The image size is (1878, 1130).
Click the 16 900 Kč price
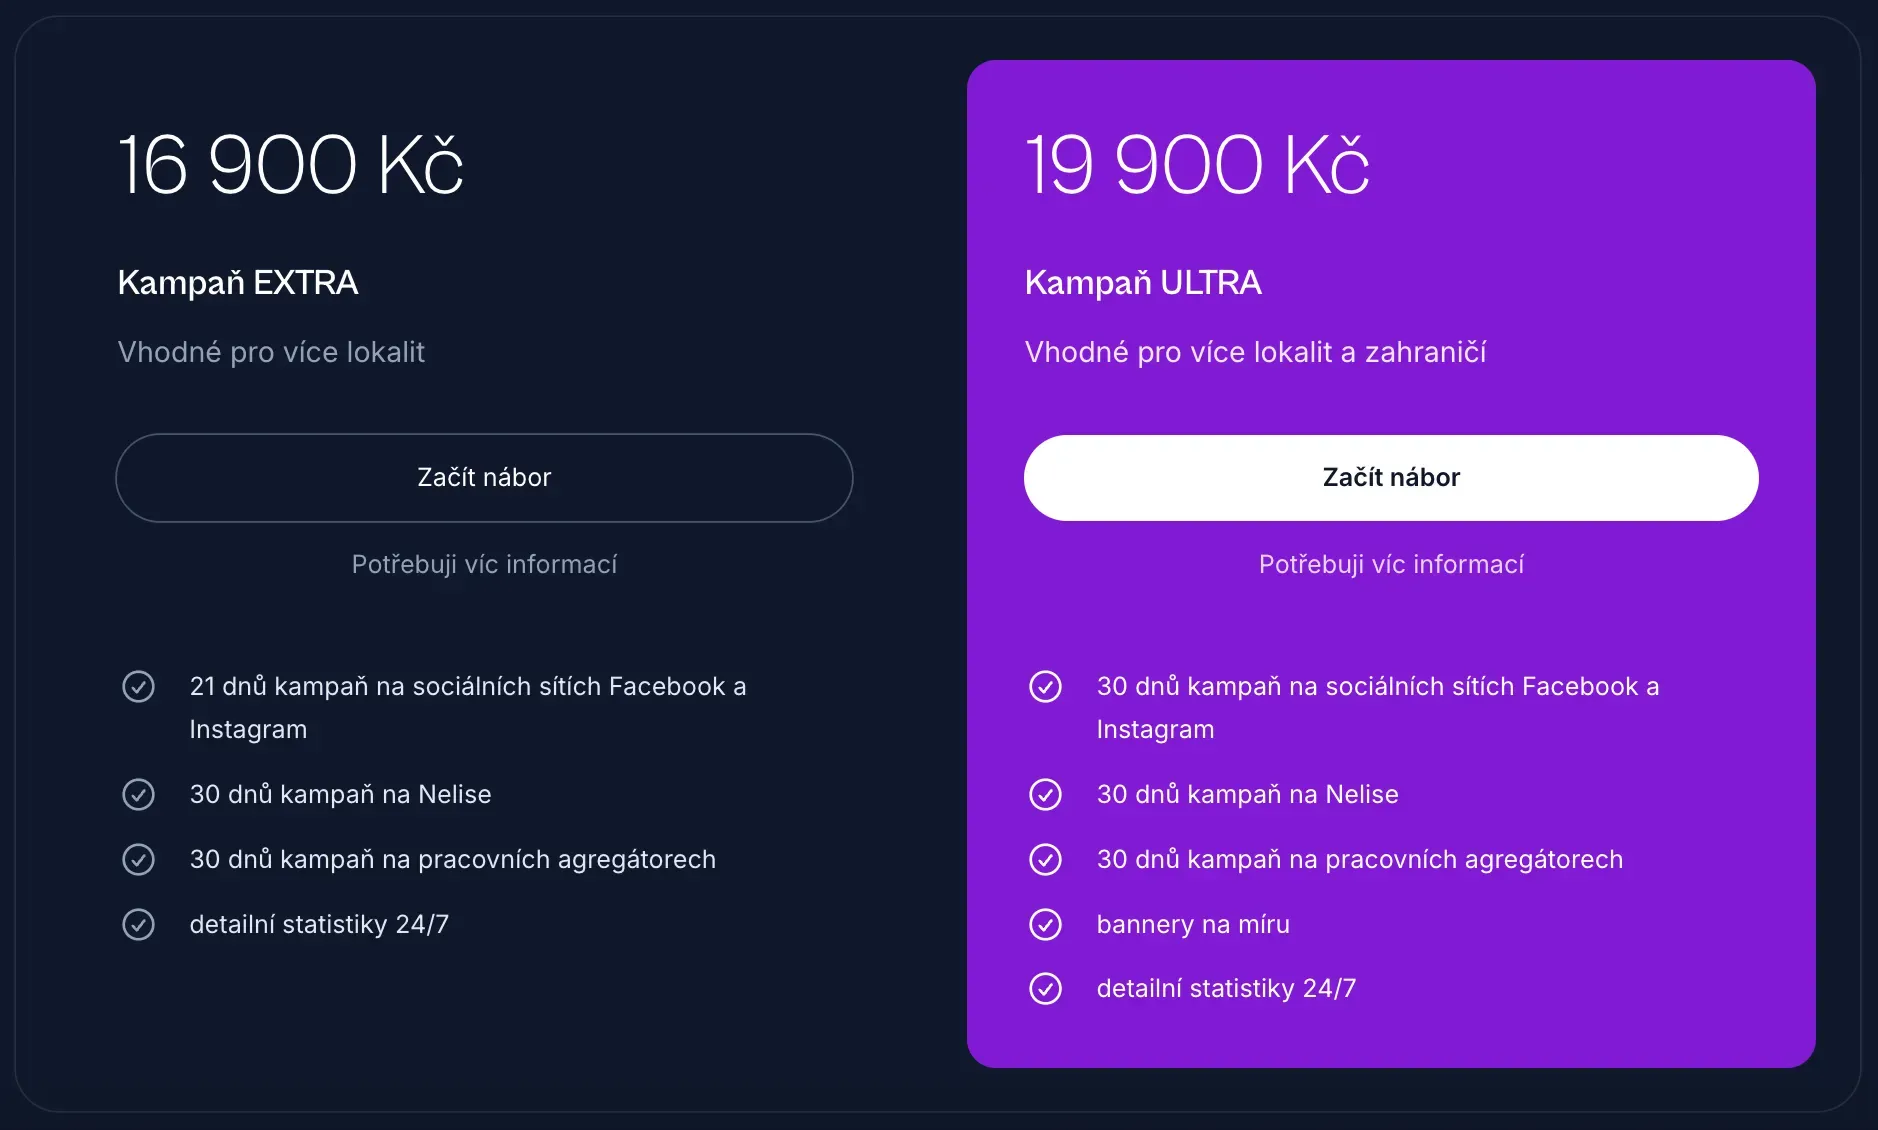point(290,165)
